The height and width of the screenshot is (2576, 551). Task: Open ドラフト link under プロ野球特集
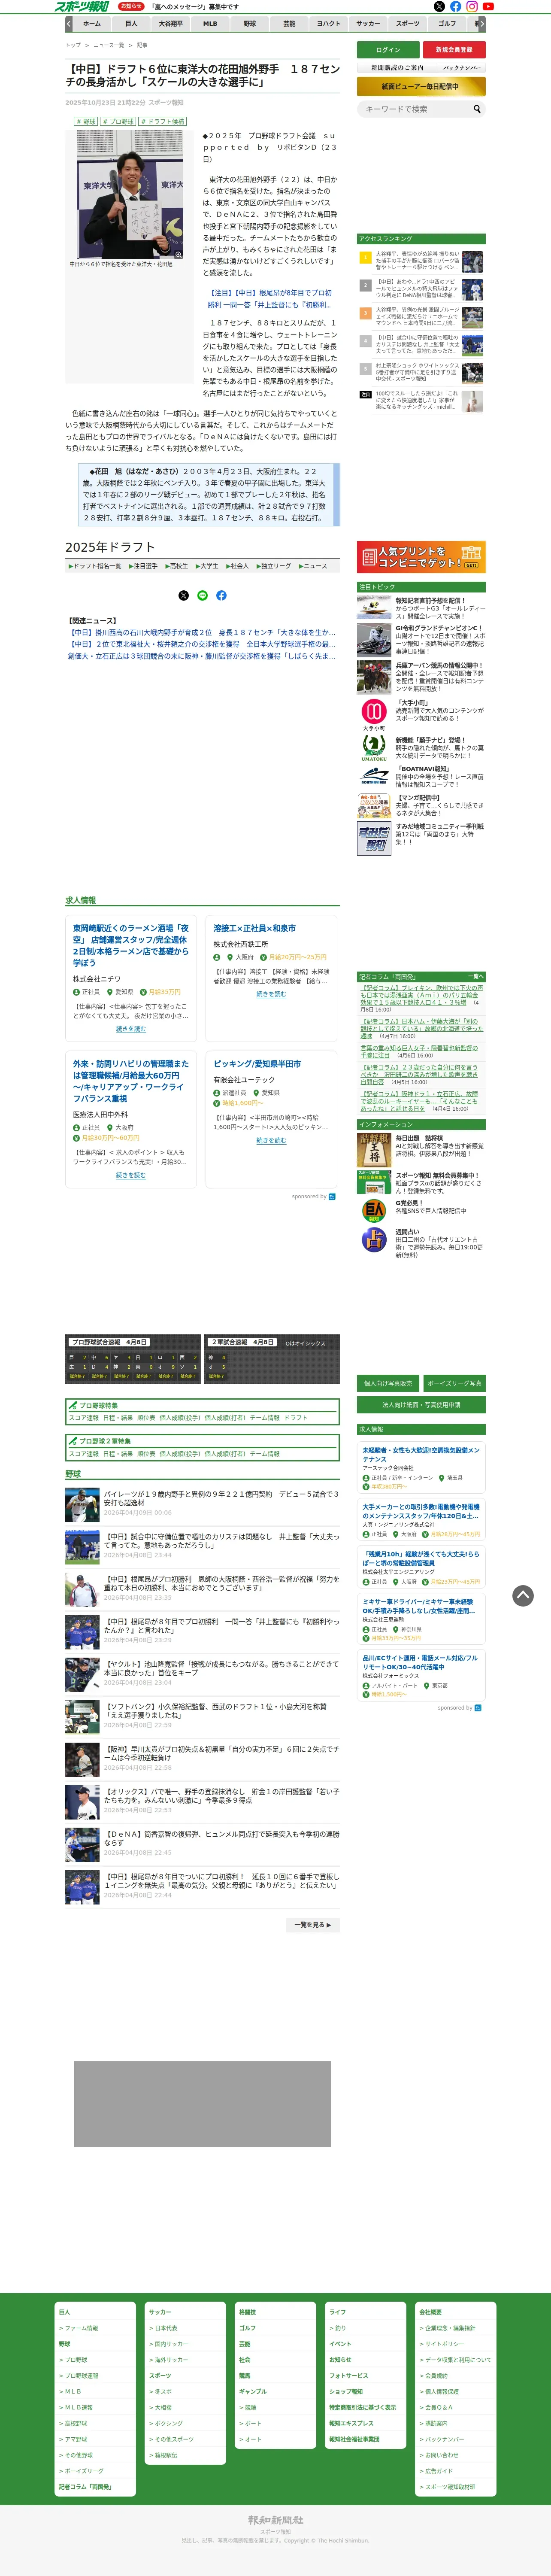296,1418
